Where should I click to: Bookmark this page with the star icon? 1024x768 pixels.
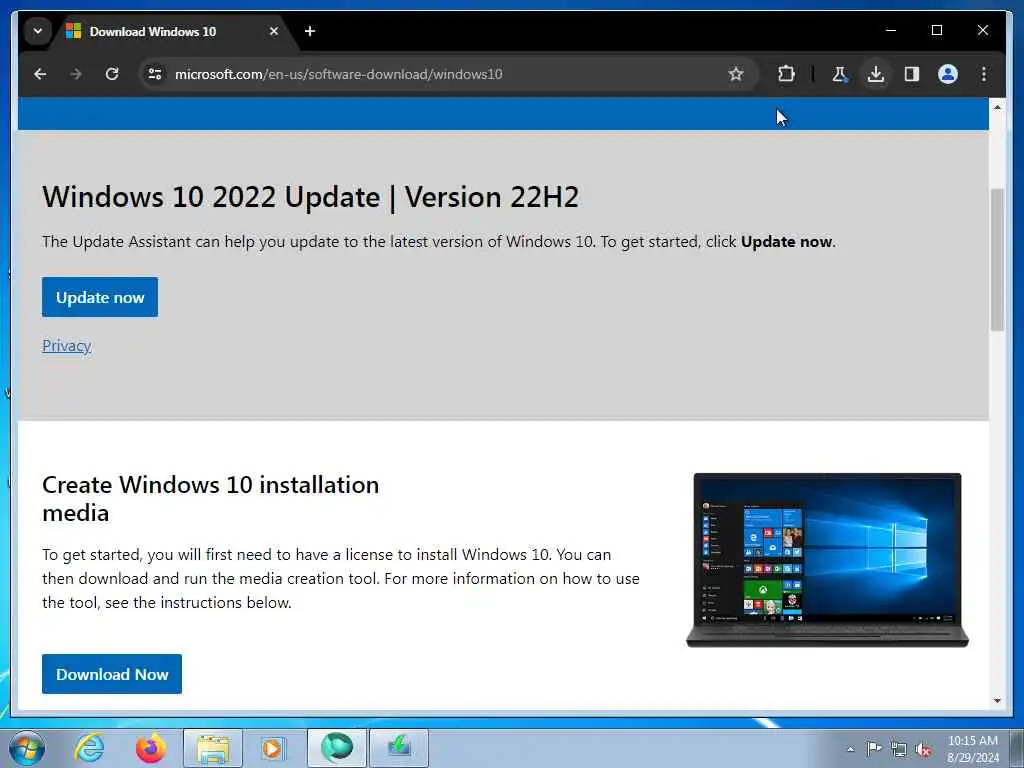(x=736, y=74)
